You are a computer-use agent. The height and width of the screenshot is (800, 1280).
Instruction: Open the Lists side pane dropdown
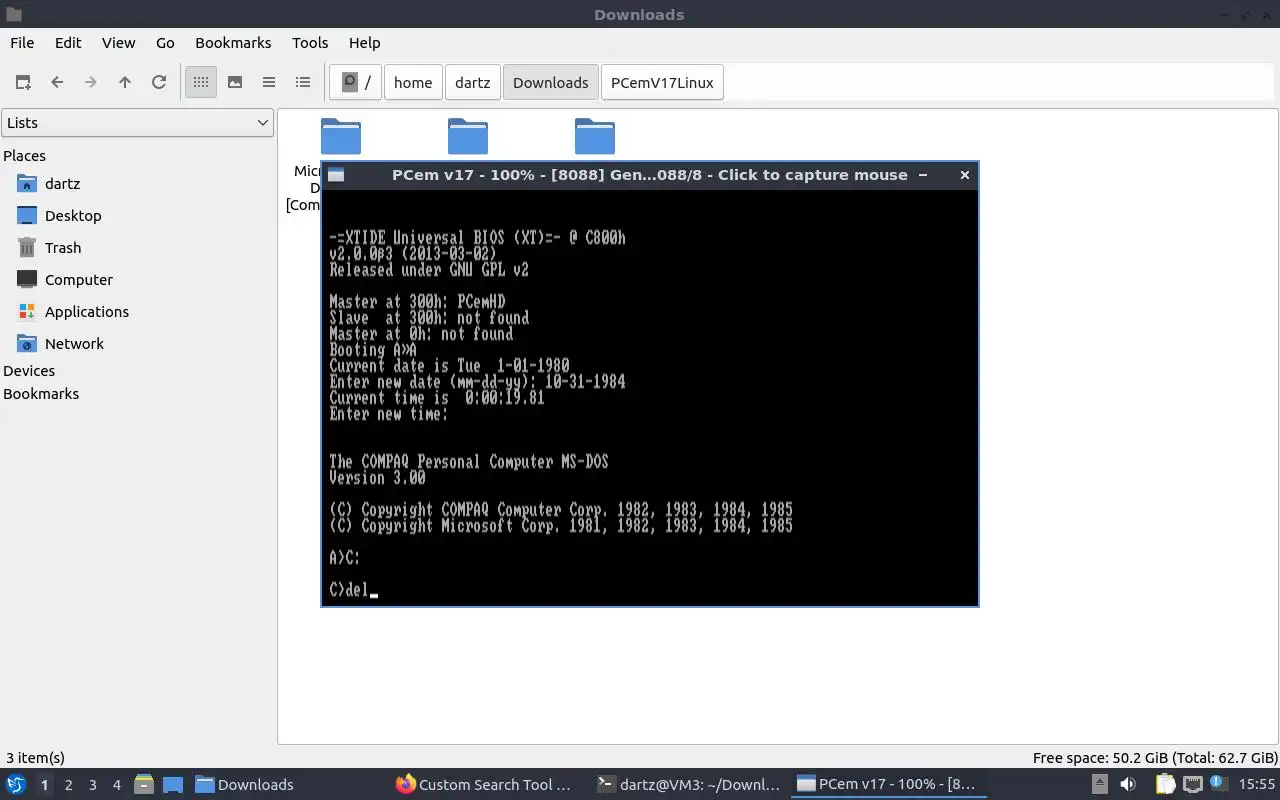click(137, 122)
